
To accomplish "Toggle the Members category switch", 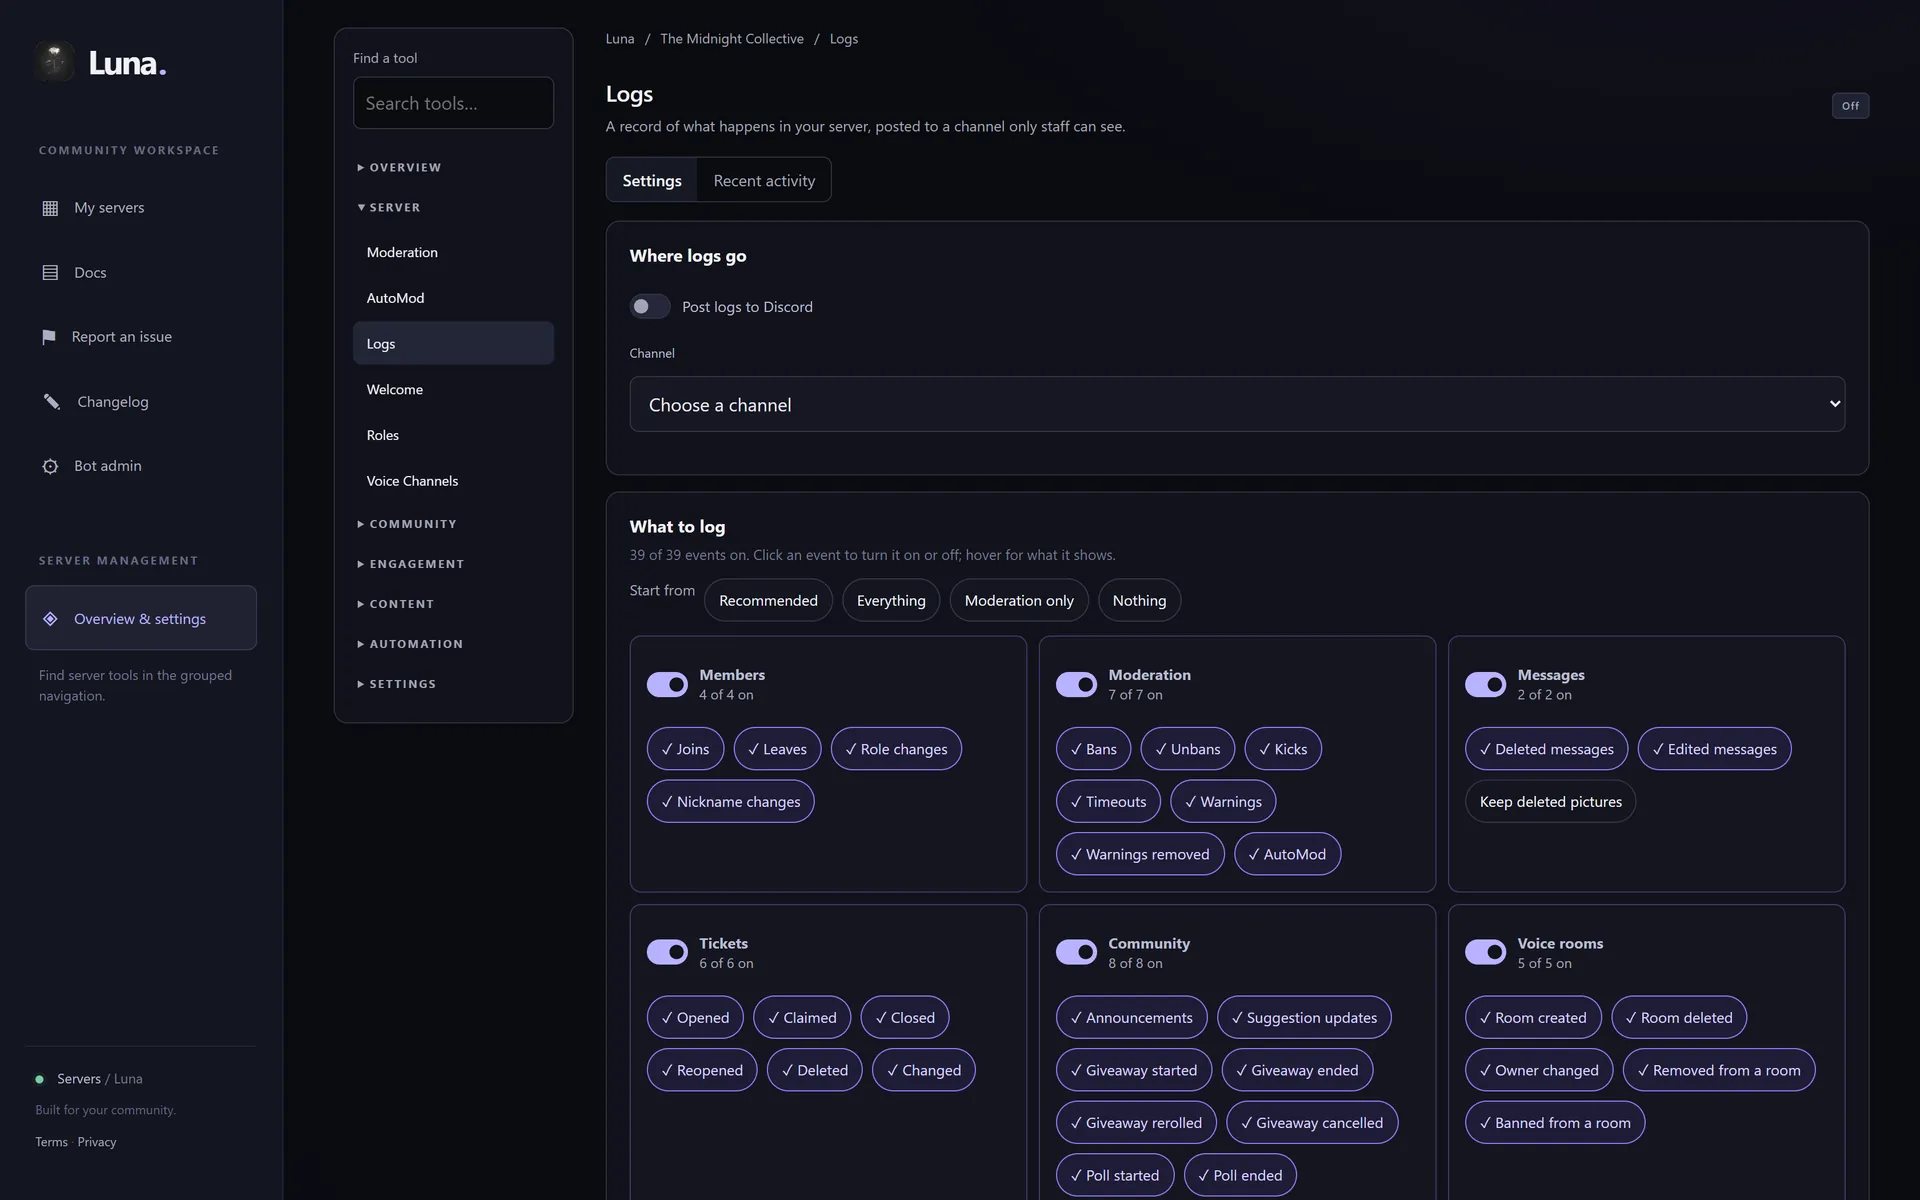I will 667,684.
